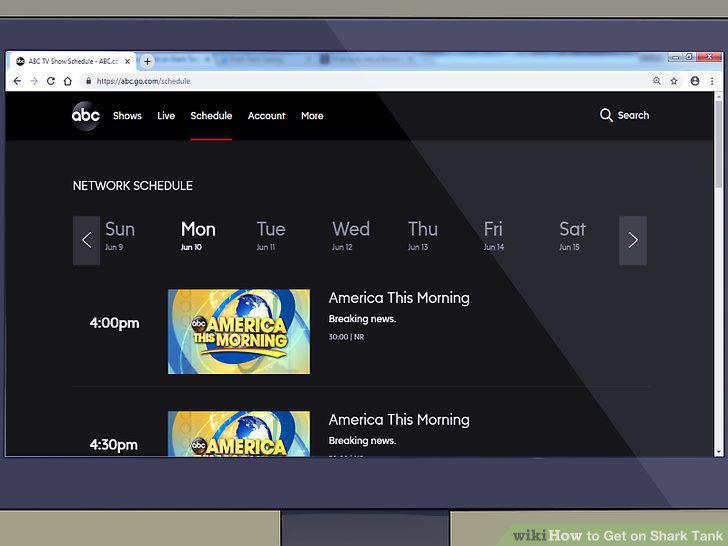Screen dimensions: 728x546
Task: Click the NETWORK SCHEDULE heading
Action: click(x=133, y=186)
